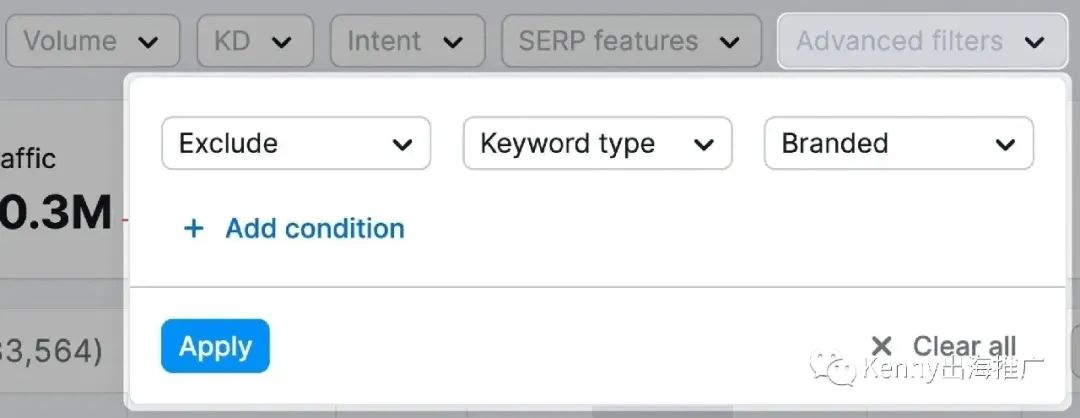Screen dimensions: 1080x418
Task: Apply the advanced filter
Action: [x=216, y=346]
